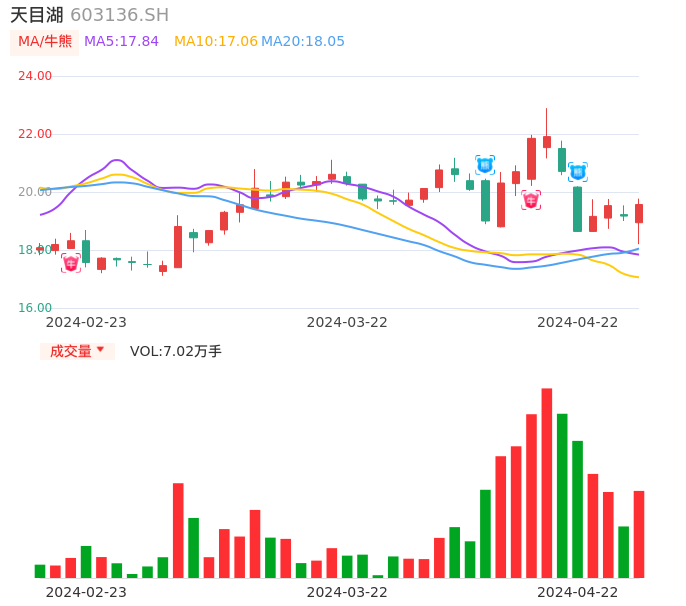
Task: Click the 24.00 price axis label
Action: [x=35, y=77]
